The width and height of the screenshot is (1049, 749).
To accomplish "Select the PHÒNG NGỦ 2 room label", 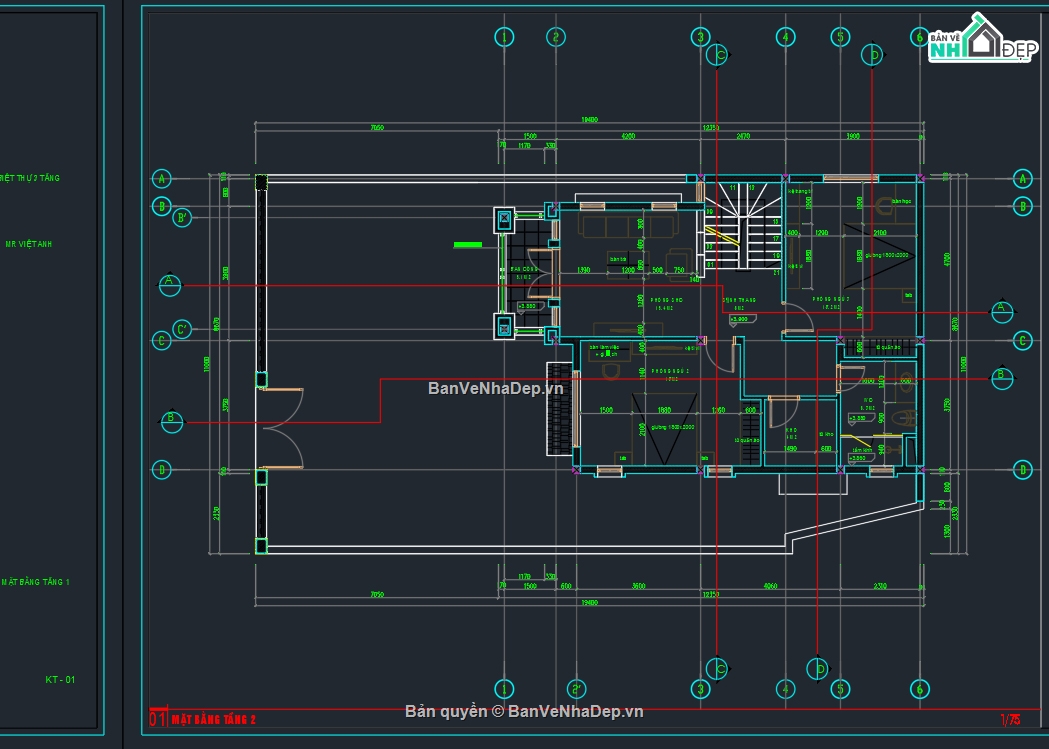I will coord(670,371).
